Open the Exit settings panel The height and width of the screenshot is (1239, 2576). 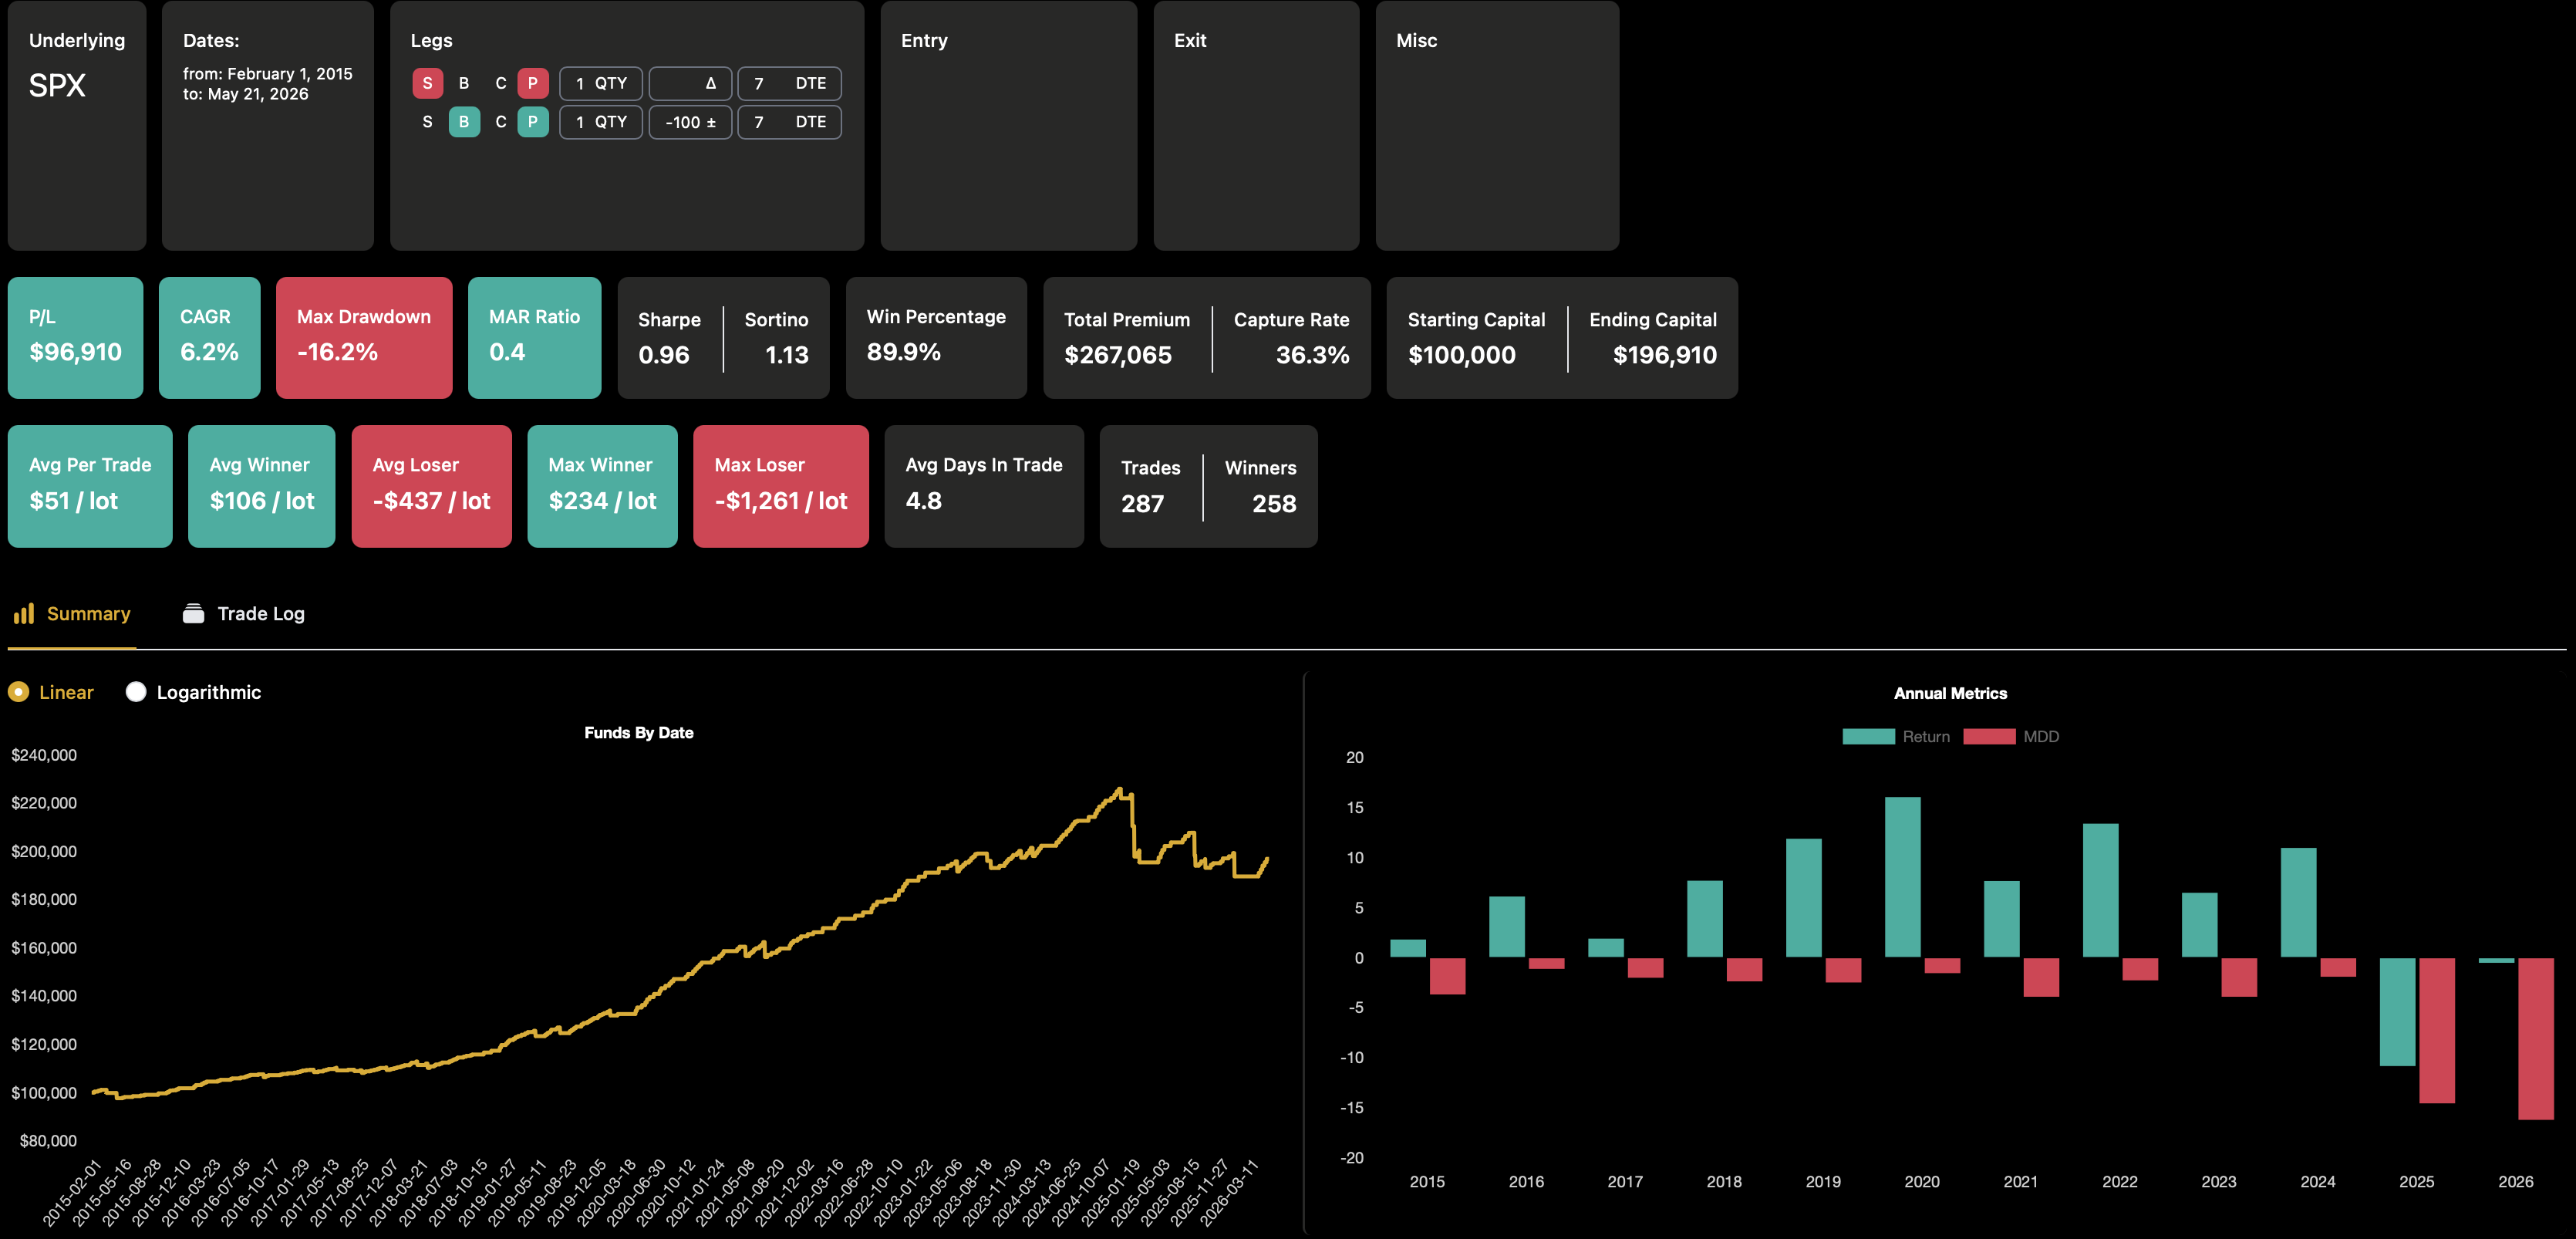[x=1257, y=125]
